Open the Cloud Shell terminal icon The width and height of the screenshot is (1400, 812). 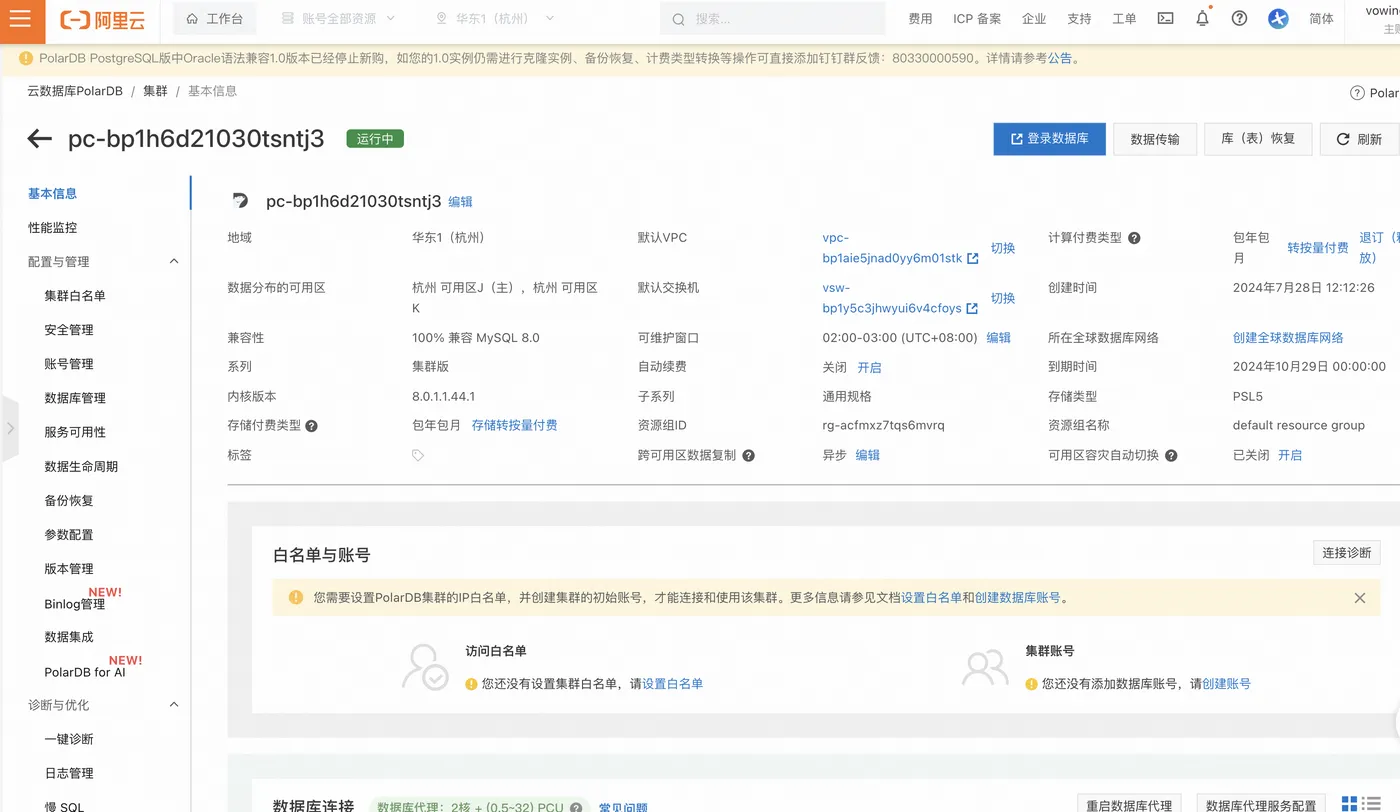tap(1165, 18)
